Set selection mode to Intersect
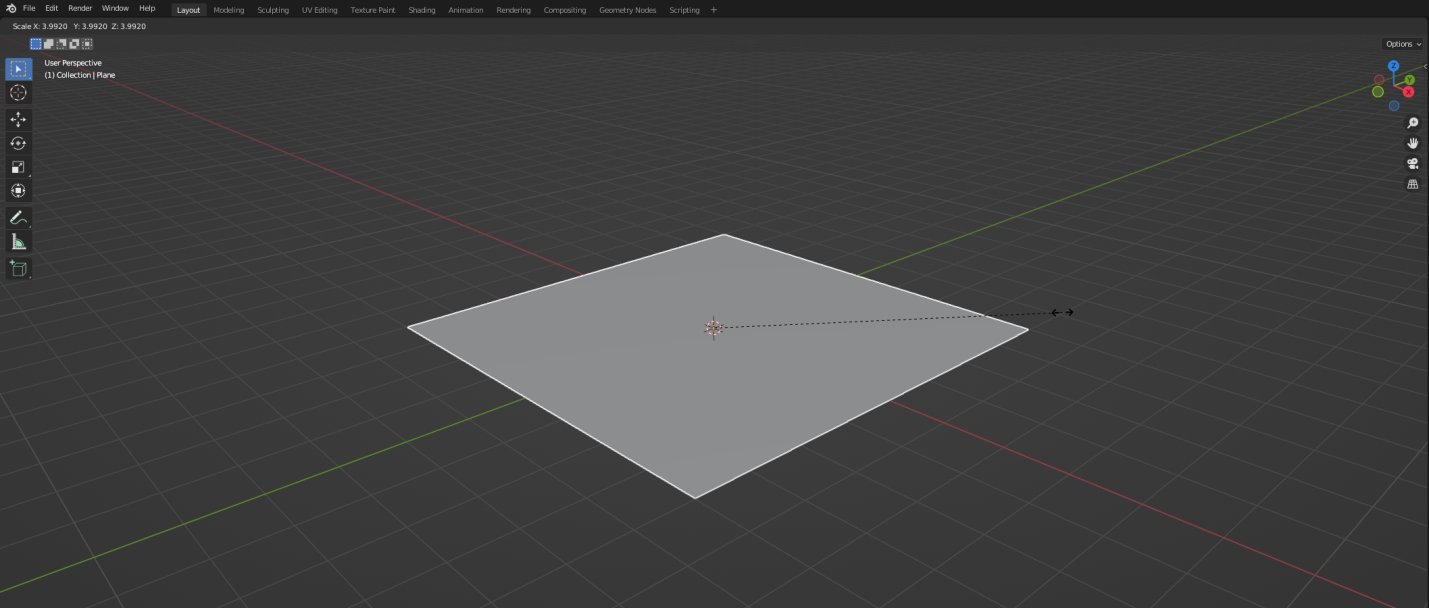 (x=87, y=44)
